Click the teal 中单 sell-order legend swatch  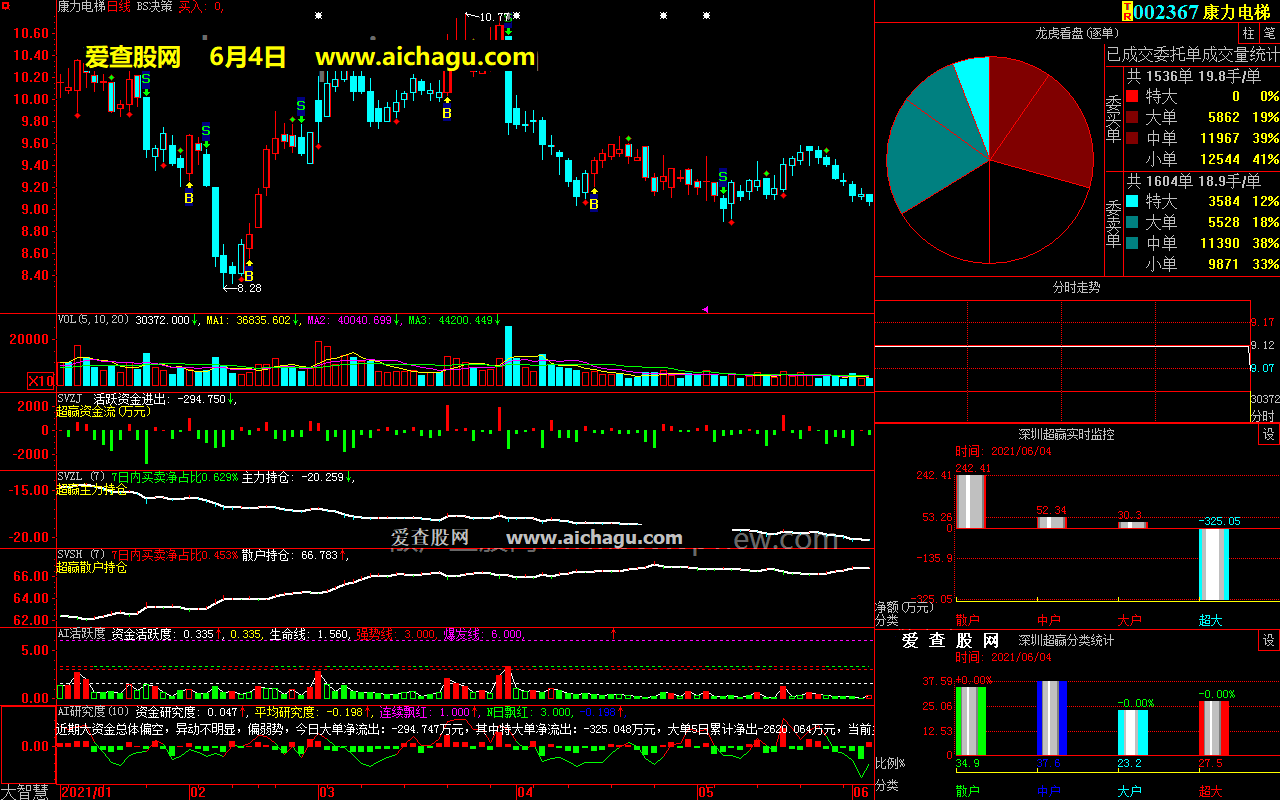click(x=1131, y=243)
